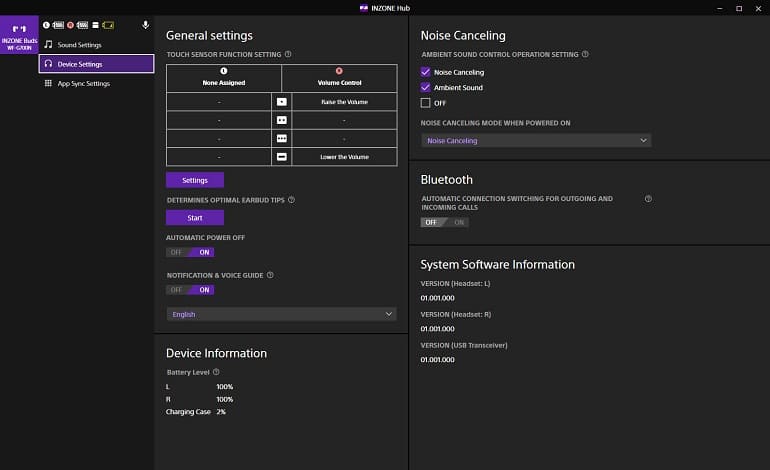Minimize the INZONE Hub window

pos(719,8)
